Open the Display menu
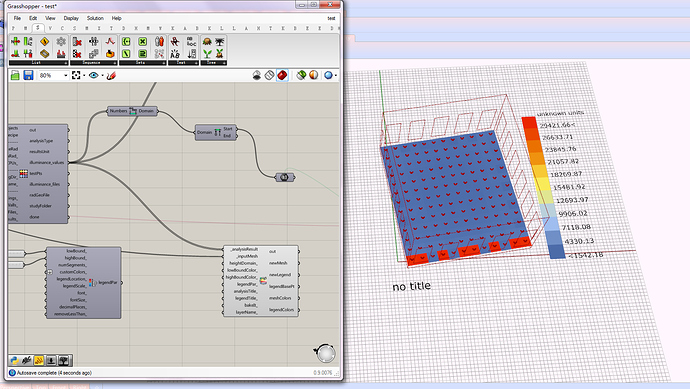Image resolution: width=690 pixels, height=389 pixels. pos(71,18)
